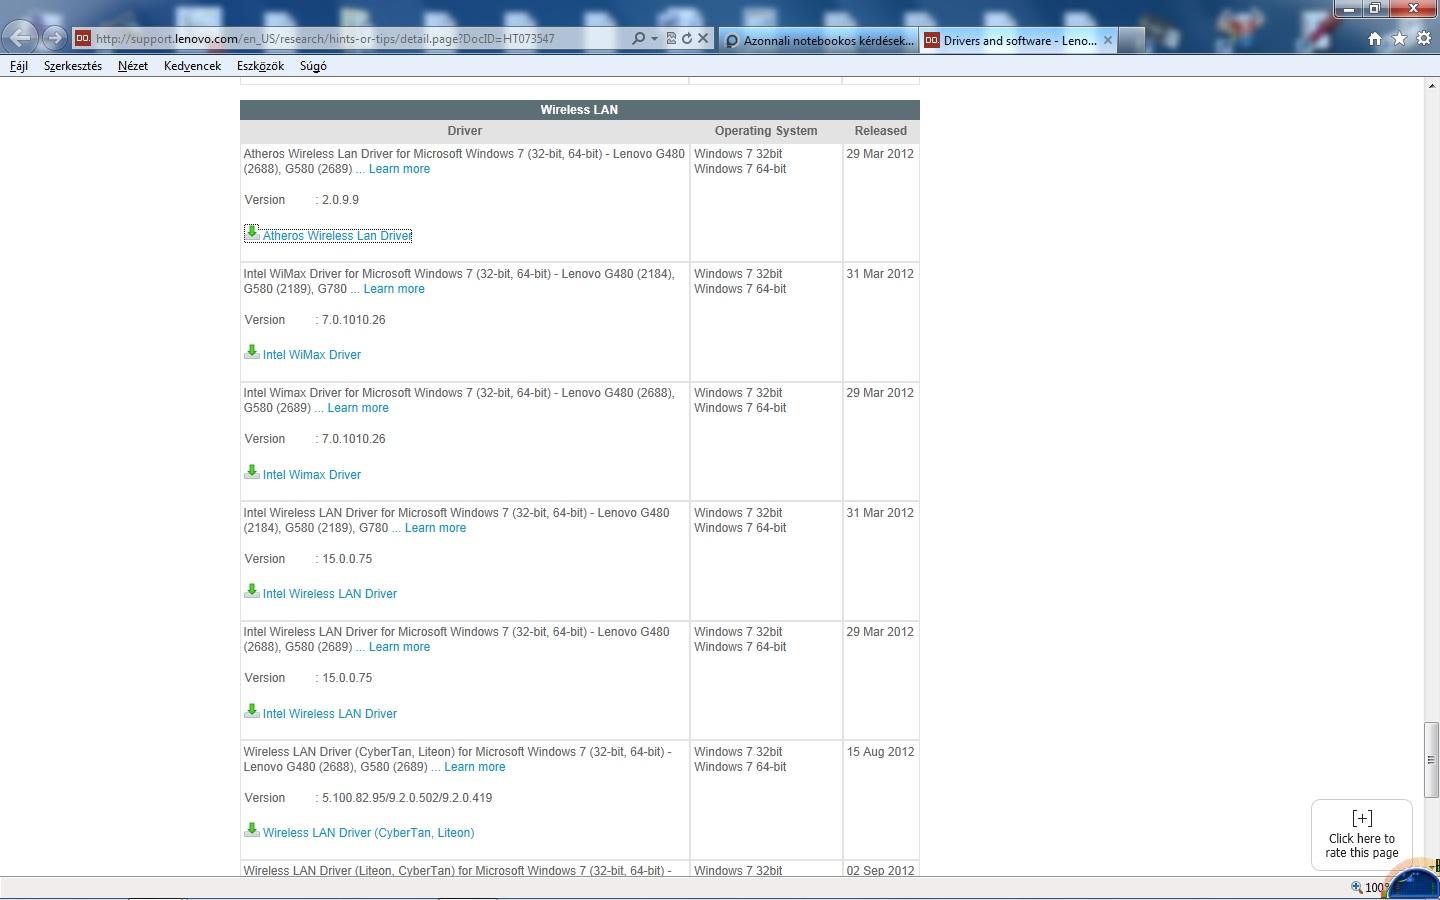1440x900 pixels.
Task: Click the Operating System column header
Action: coord(766,131)
